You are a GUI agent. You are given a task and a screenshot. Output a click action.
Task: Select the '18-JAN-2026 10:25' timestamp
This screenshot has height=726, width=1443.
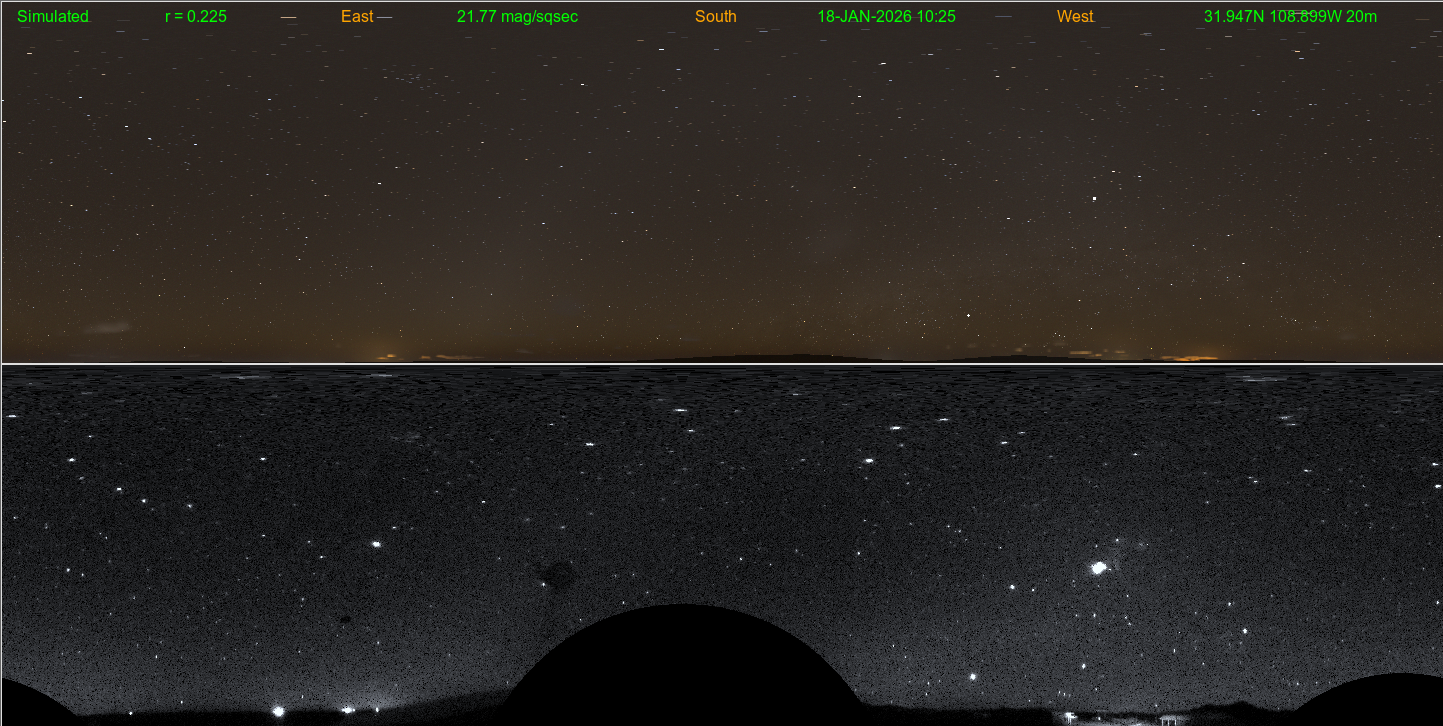(886, 17)
